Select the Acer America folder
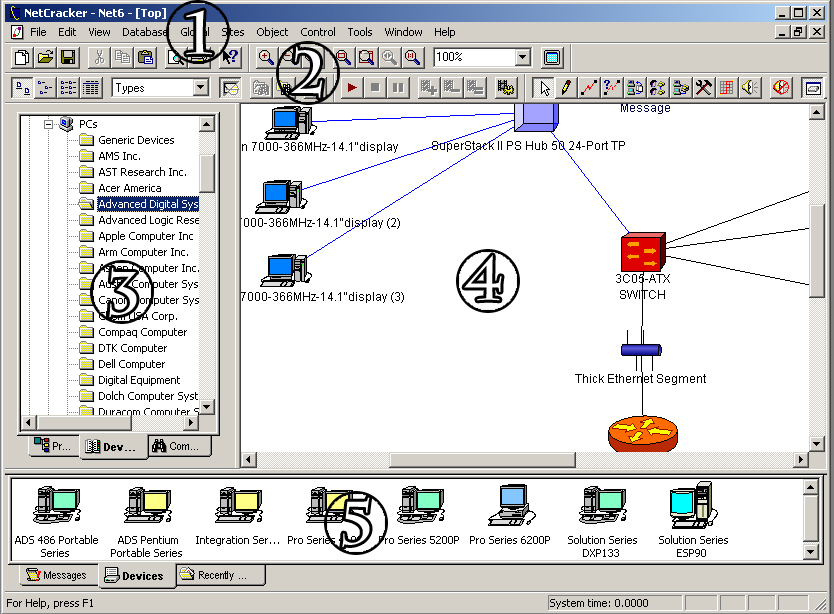The width and height of the screenshot is (834, 614). pos(130,188)
